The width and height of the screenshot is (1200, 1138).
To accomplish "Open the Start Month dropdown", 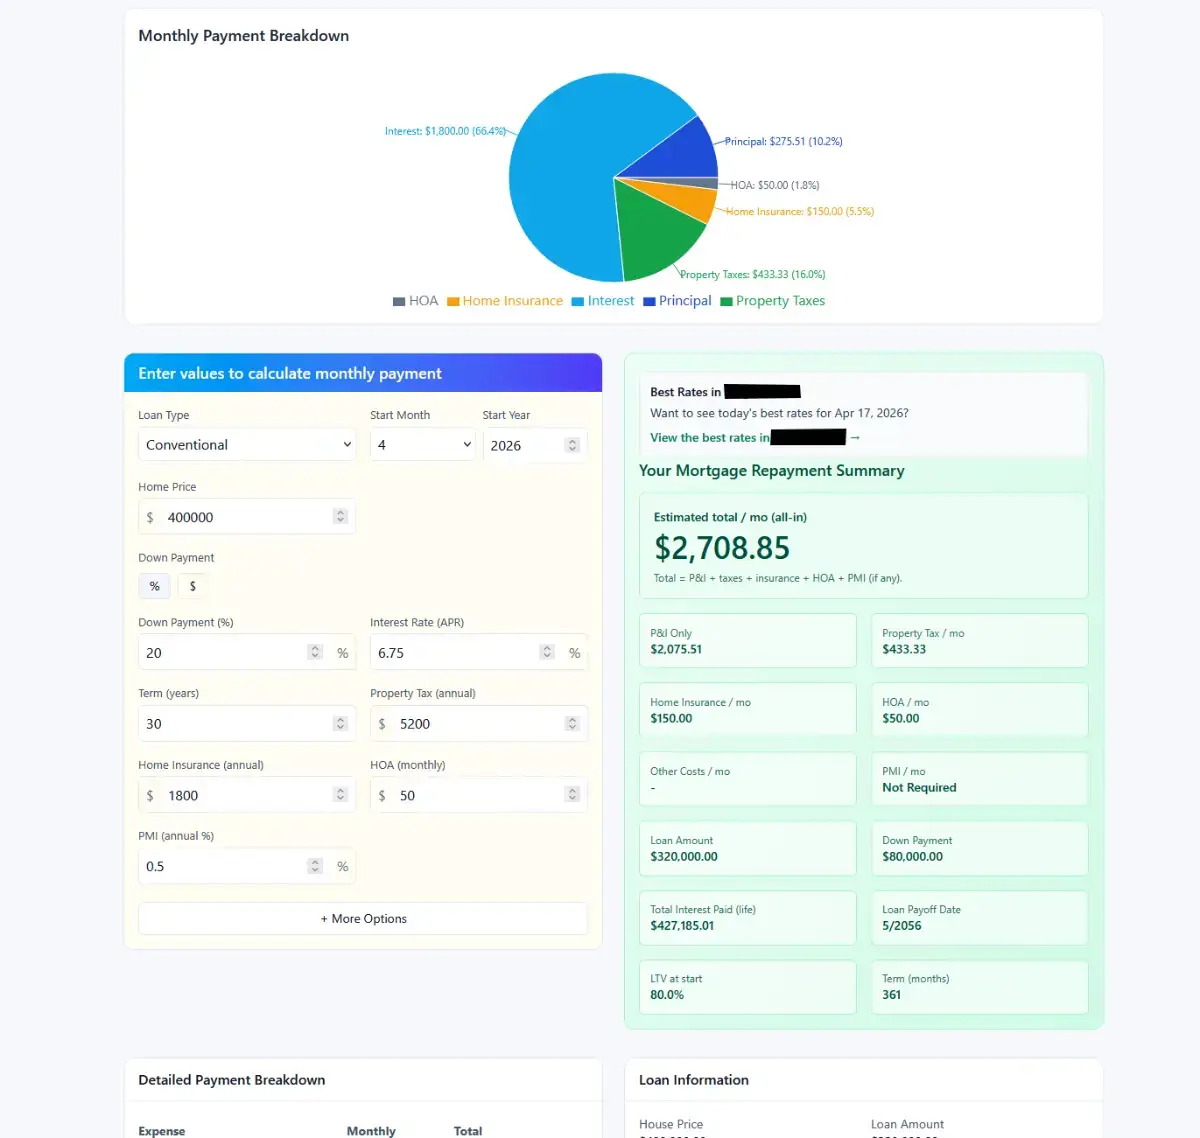I will (x=422, y=444).
